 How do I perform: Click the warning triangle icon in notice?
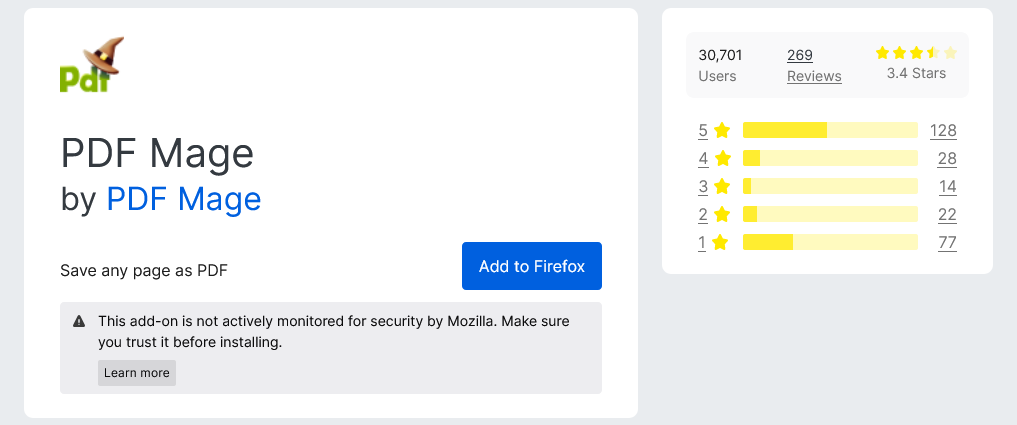[79, 322]
